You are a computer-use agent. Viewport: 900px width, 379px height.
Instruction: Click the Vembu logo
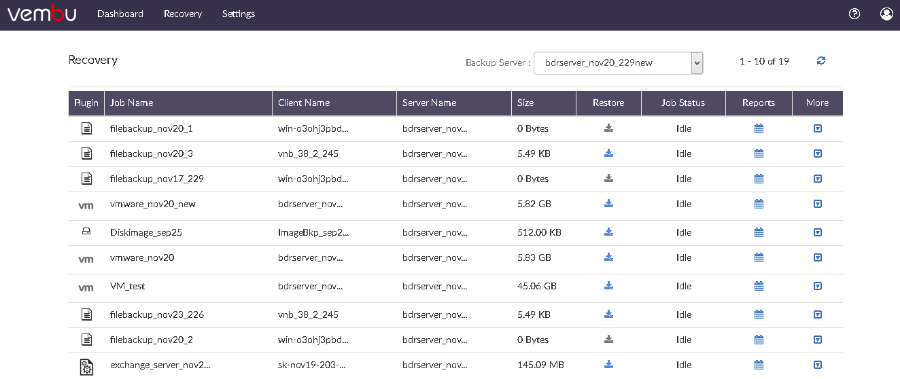41,14
